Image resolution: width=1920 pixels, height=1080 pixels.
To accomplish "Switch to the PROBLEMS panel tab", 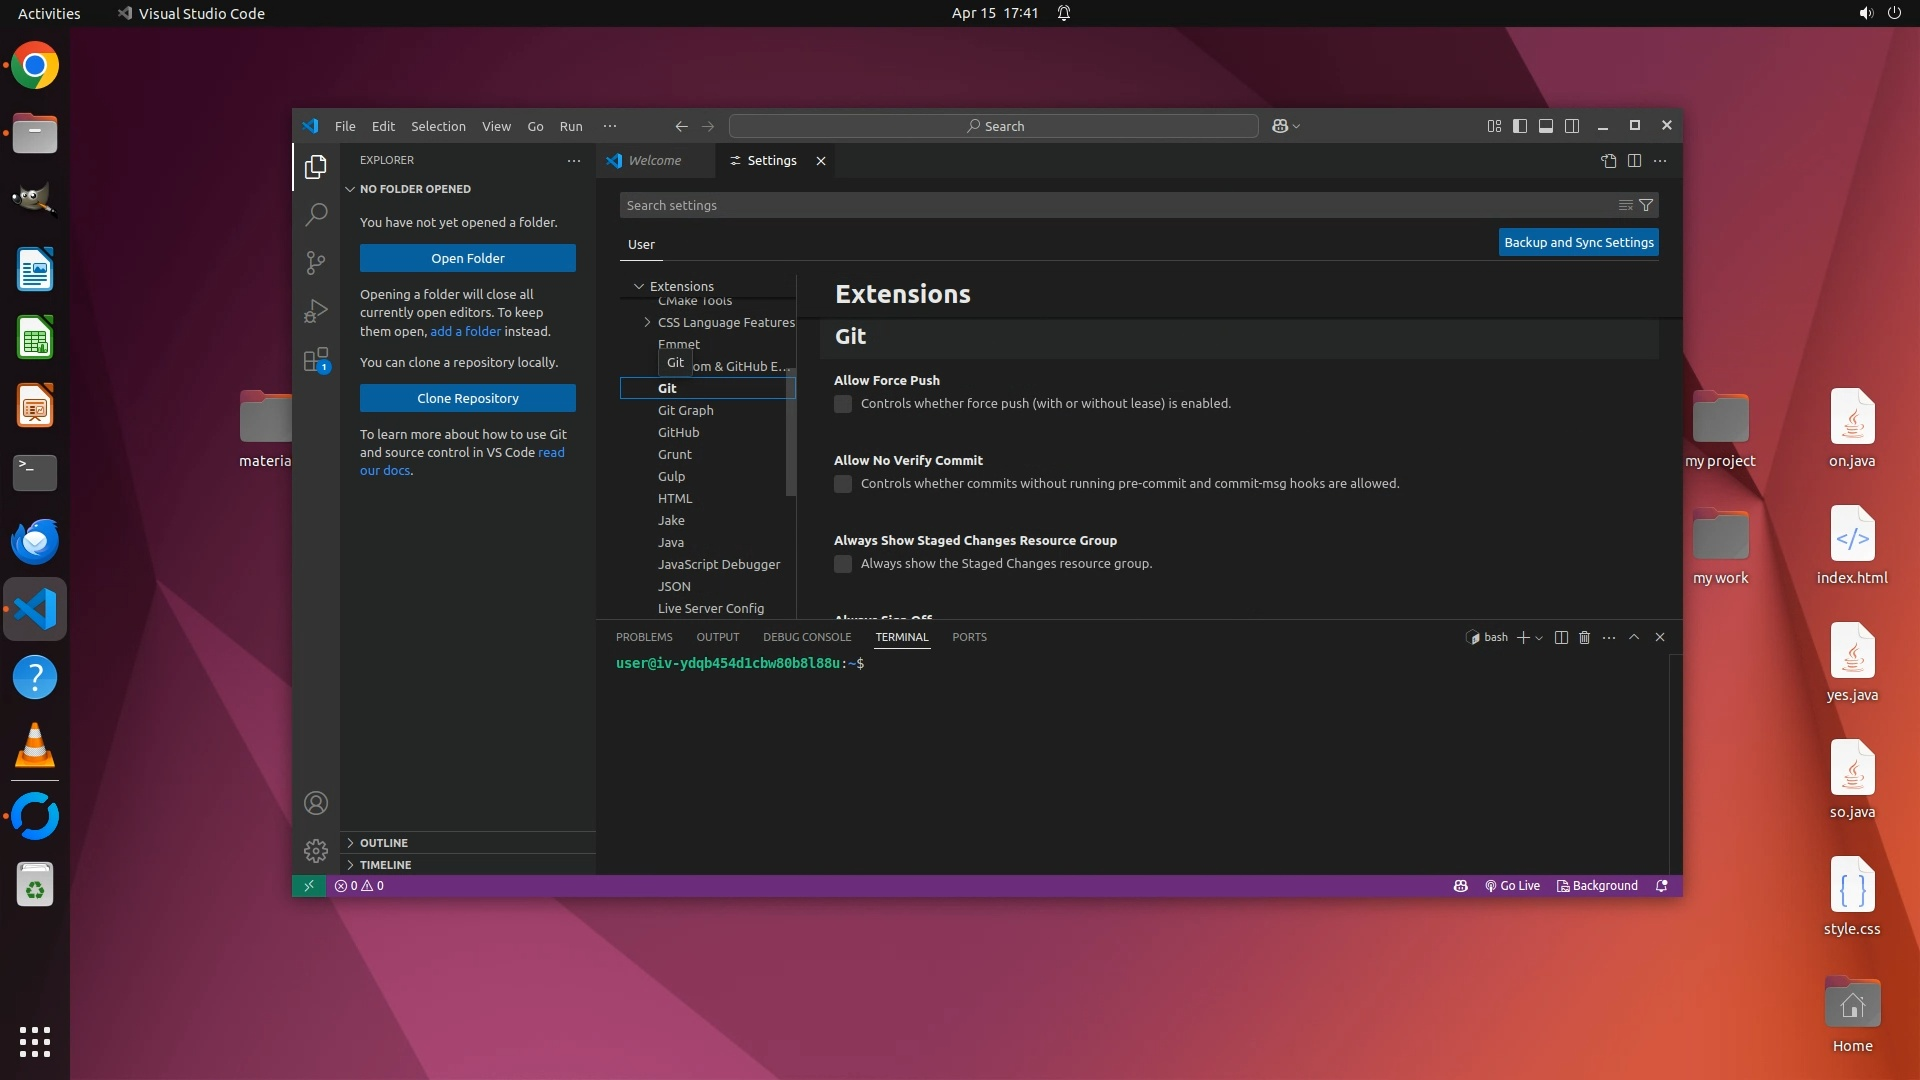I will click(644, 637).
